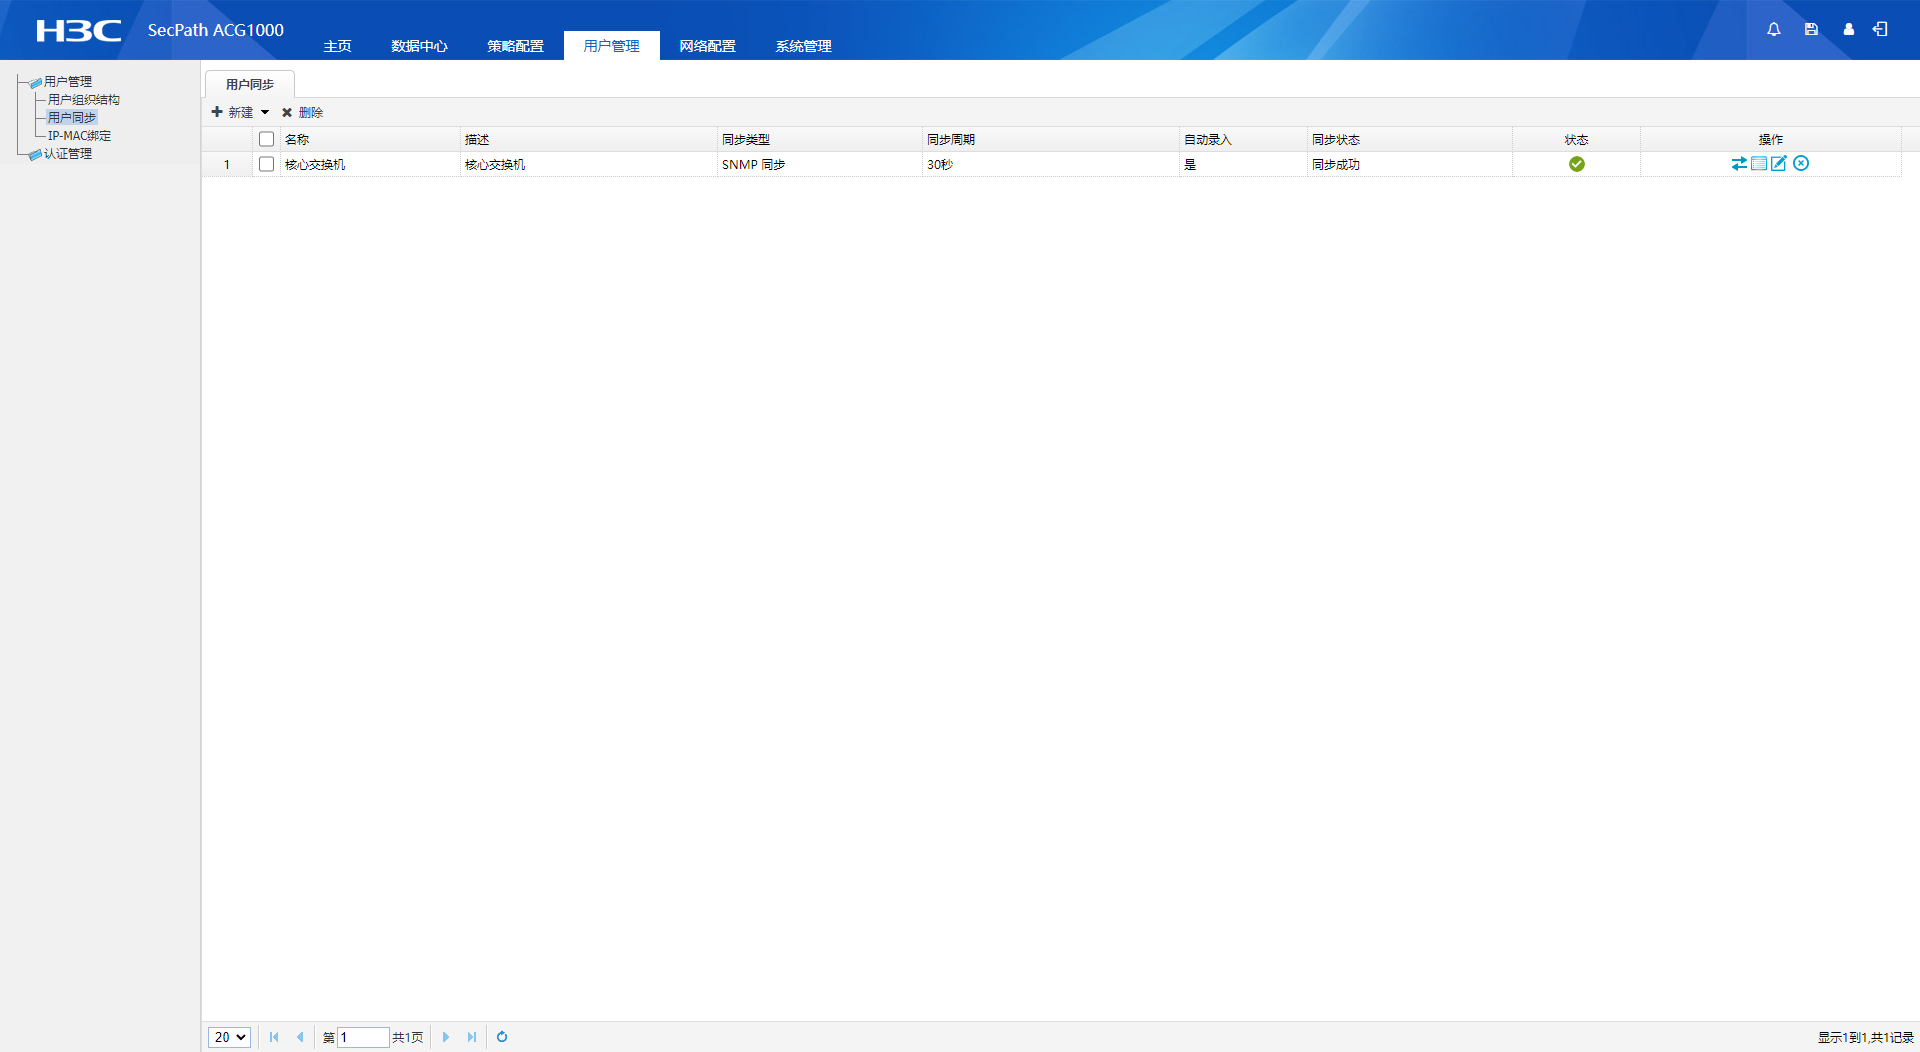Open the 网络配置 menu tab
This screenshot has width=1920, height=1052.
click(x=708, y=46)
